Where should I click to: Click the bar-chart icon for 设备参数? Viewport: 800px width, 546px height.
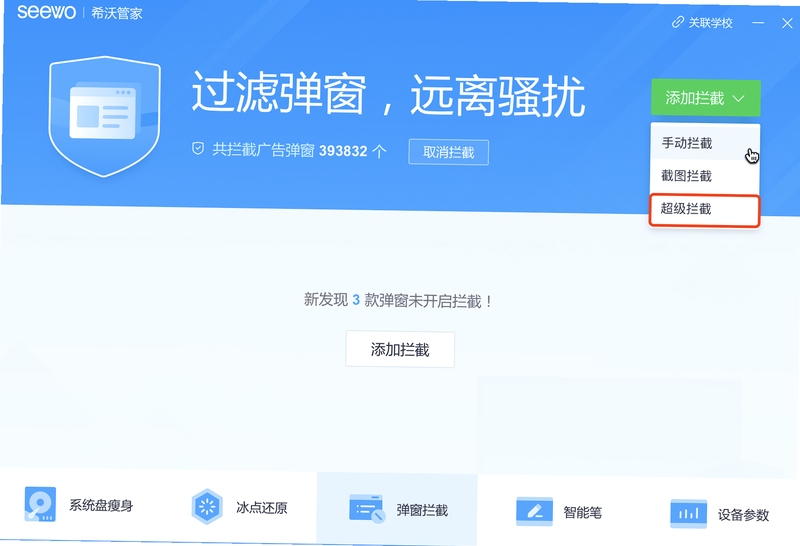(688, 513)
